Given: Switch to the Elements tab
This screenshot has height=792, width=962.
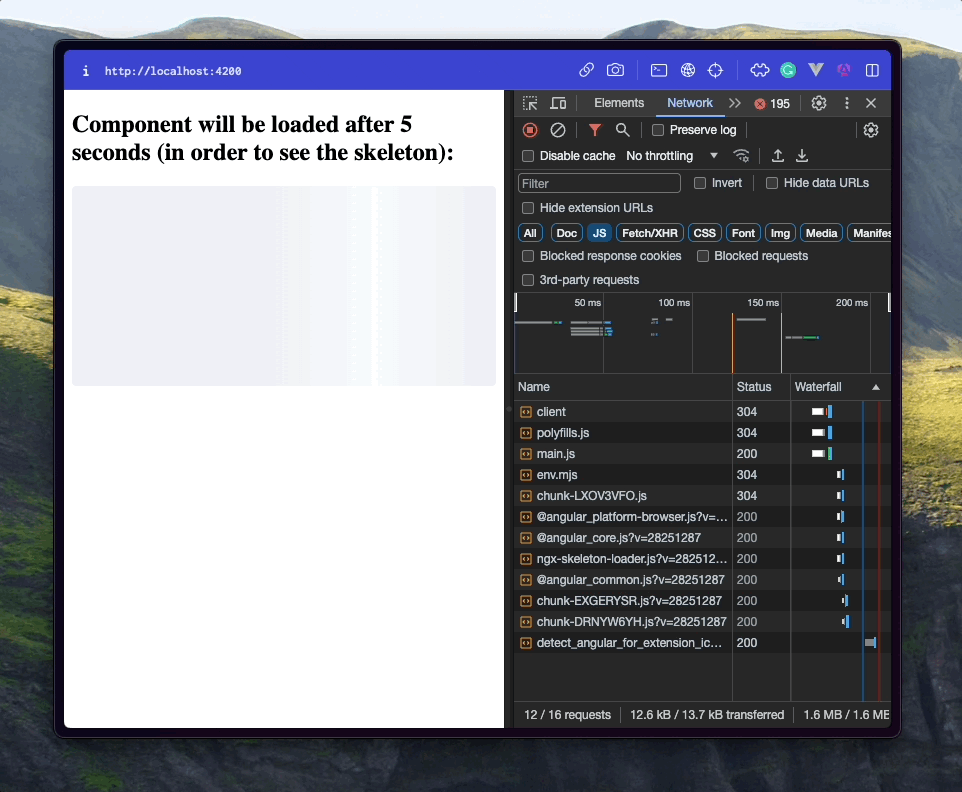Looking at the screenshot, I should point(618,103).
